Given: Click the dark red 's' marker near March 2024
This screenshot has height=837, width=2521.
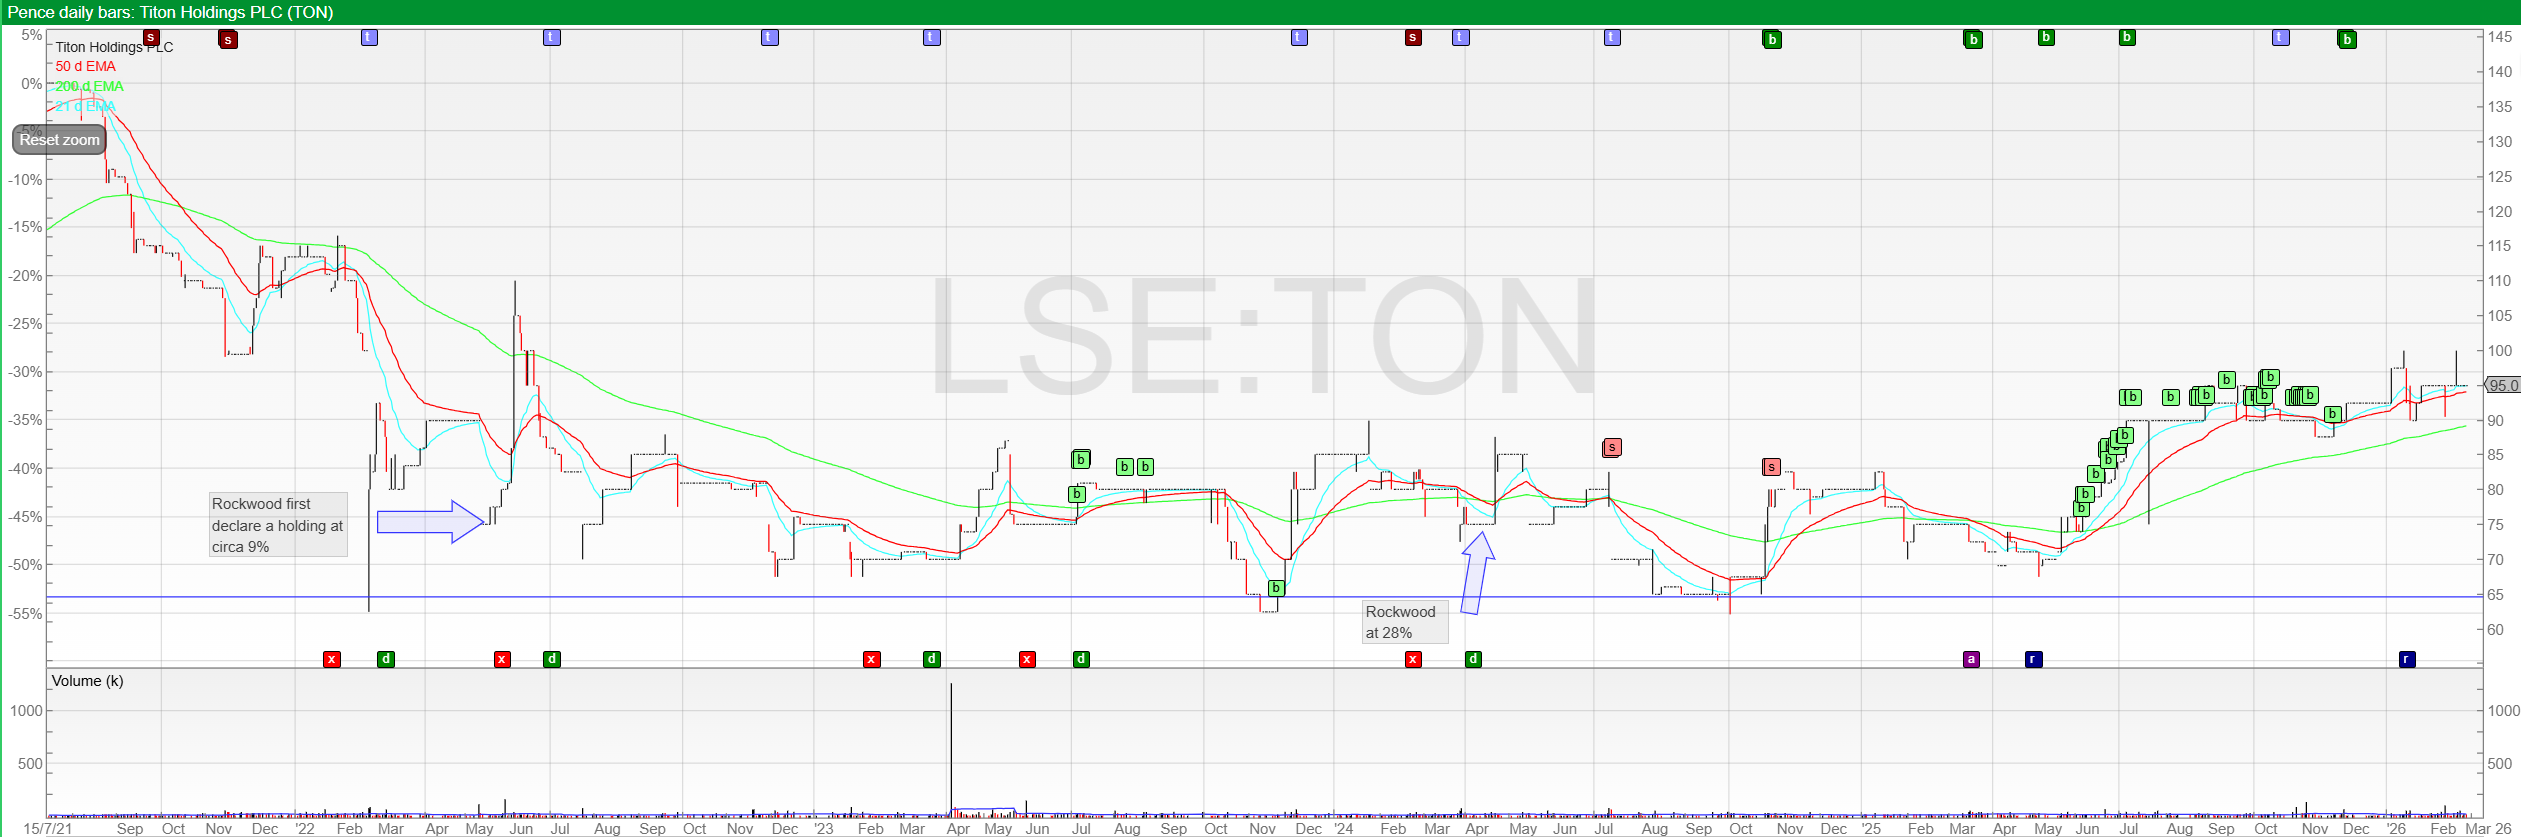Looking at the screenshot, I should tap(1413, 38).
